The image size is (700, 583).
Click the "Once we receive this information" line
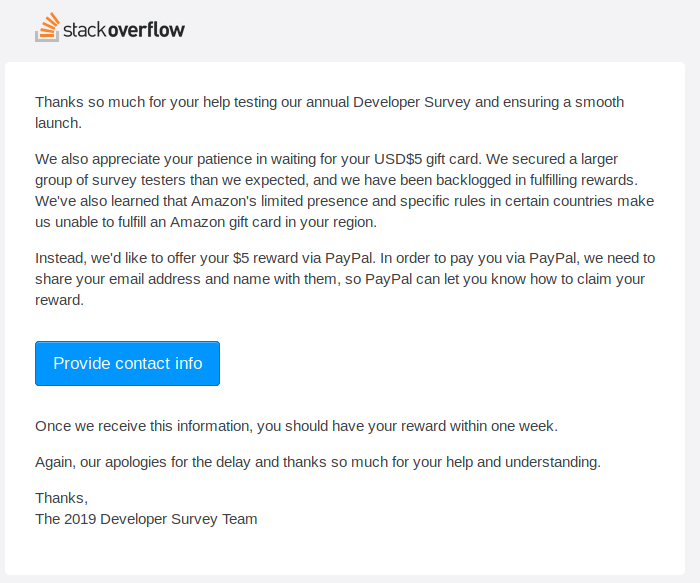click(144, 426)
